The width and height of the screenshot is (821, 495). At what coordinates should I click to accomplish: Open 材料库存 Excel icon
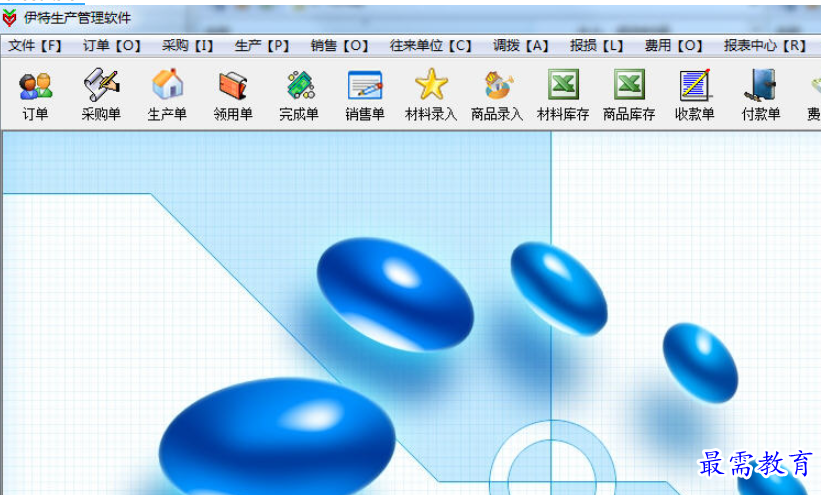(563, 84)
